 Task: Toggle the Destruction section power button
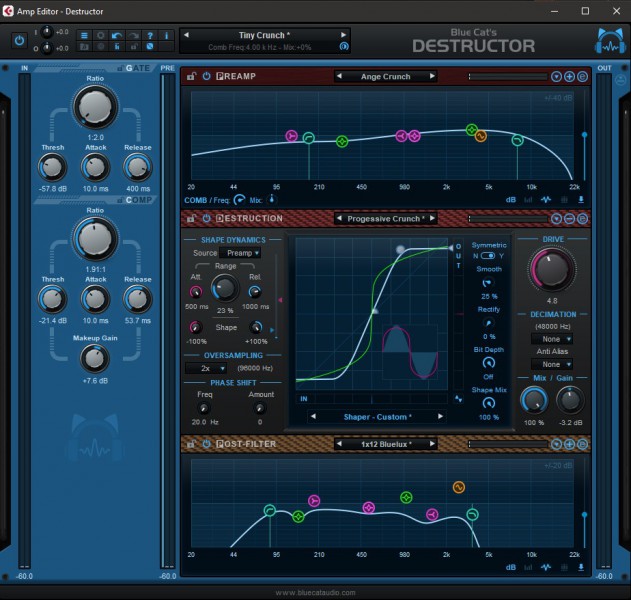click(206, 218)
